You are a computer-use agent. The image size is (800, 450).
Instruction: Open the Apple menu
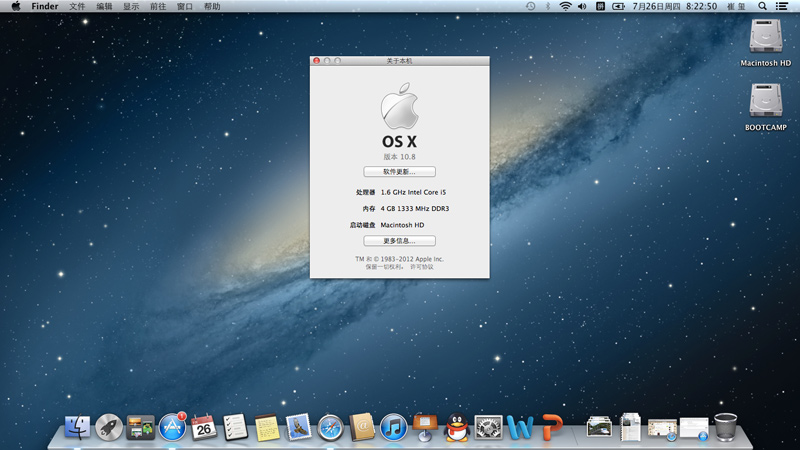pyautogui.click(x=16, y=6)
